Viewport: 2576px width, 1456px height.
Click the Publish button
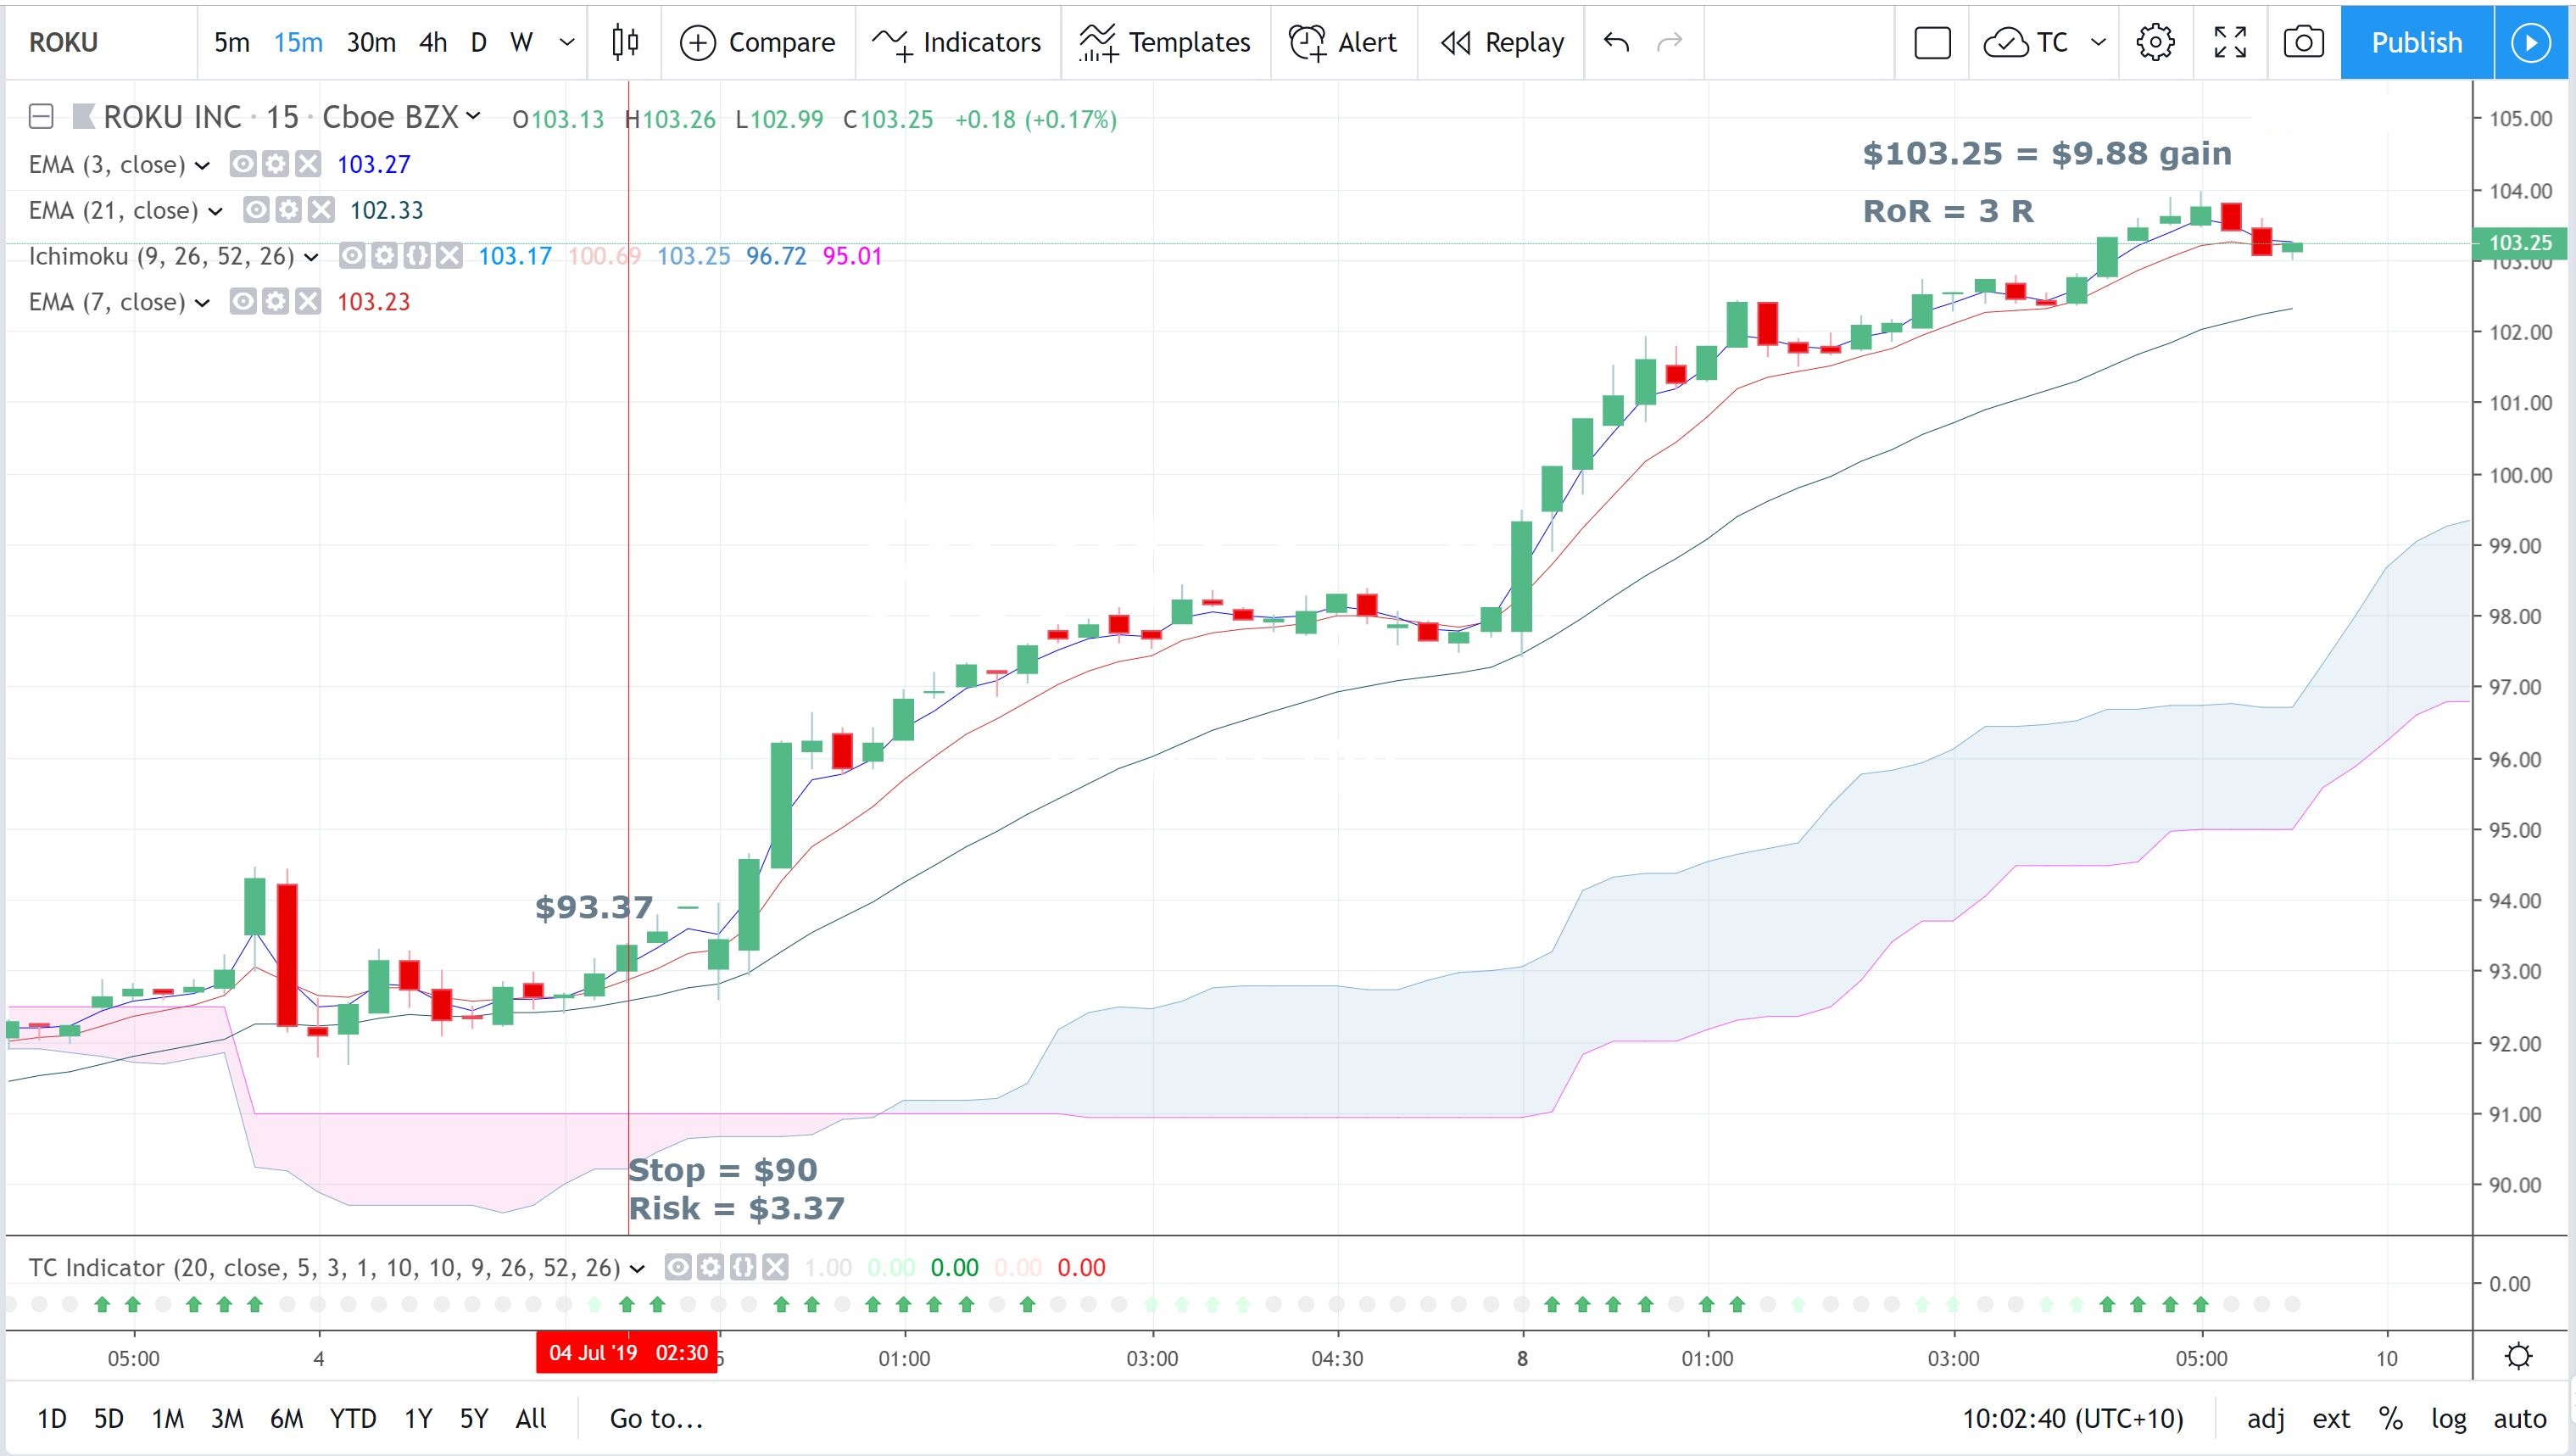point(2417,42)
